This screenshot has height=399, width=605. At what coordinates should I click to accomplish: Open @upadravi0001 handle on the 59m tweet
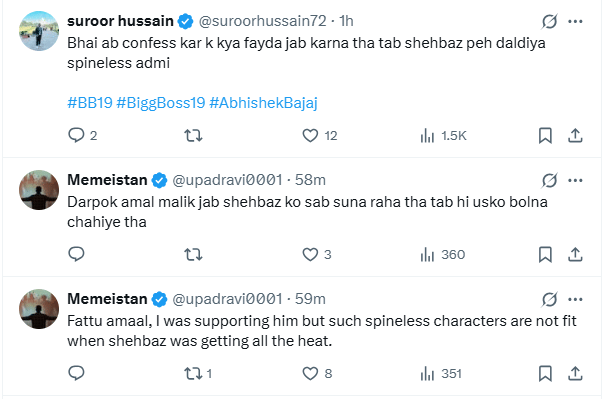pyautogui.click(x=227, y=299)
